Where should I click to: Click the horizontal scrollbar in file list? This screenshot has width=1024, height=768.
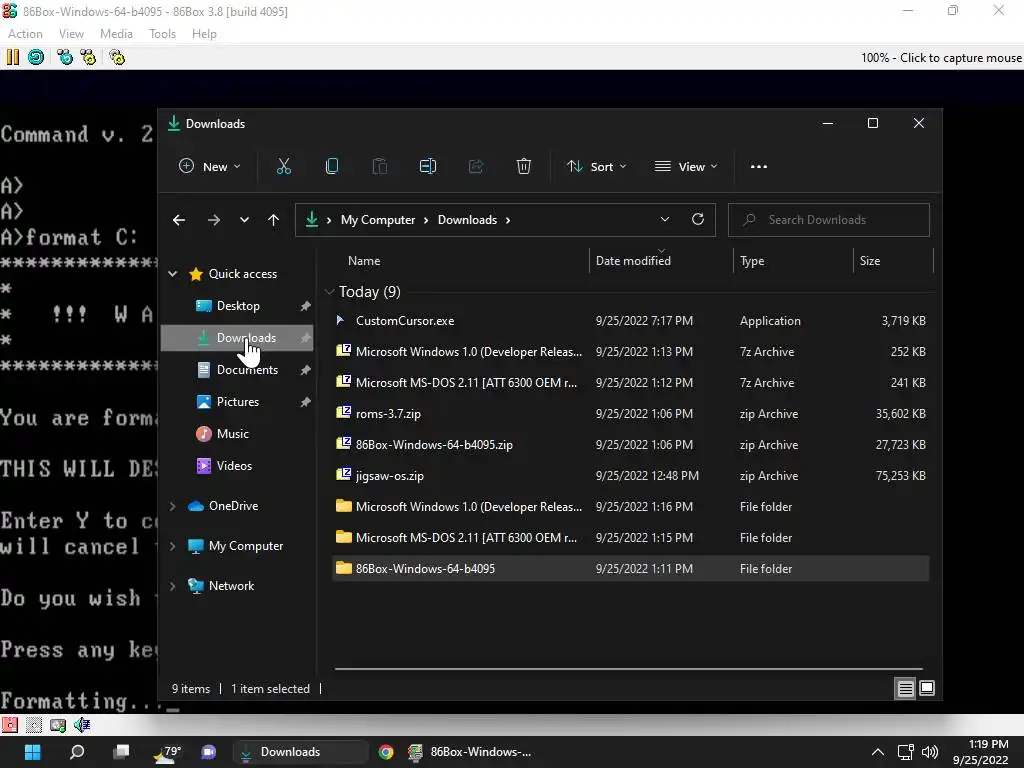[x=628, y=669]
